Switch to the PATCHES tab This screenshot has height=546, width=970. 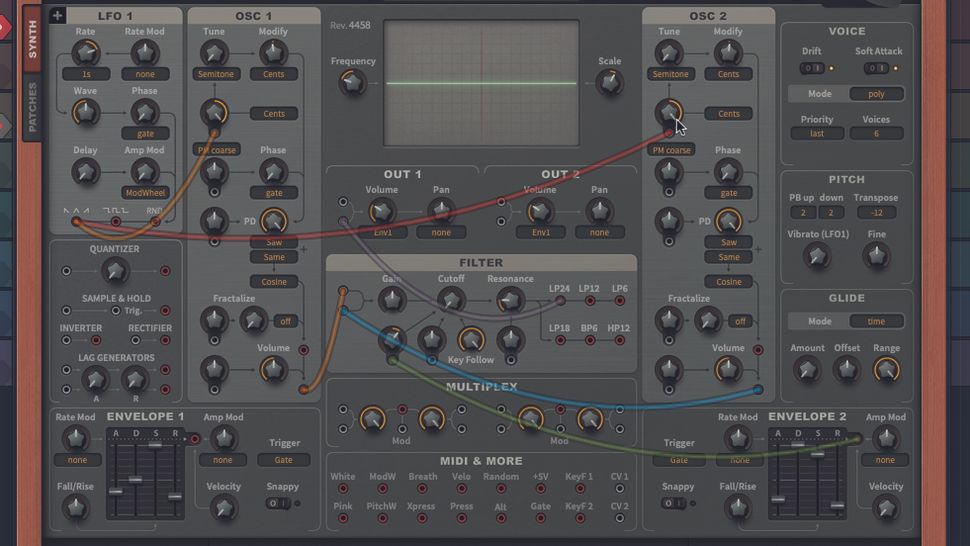pos(32,106)
